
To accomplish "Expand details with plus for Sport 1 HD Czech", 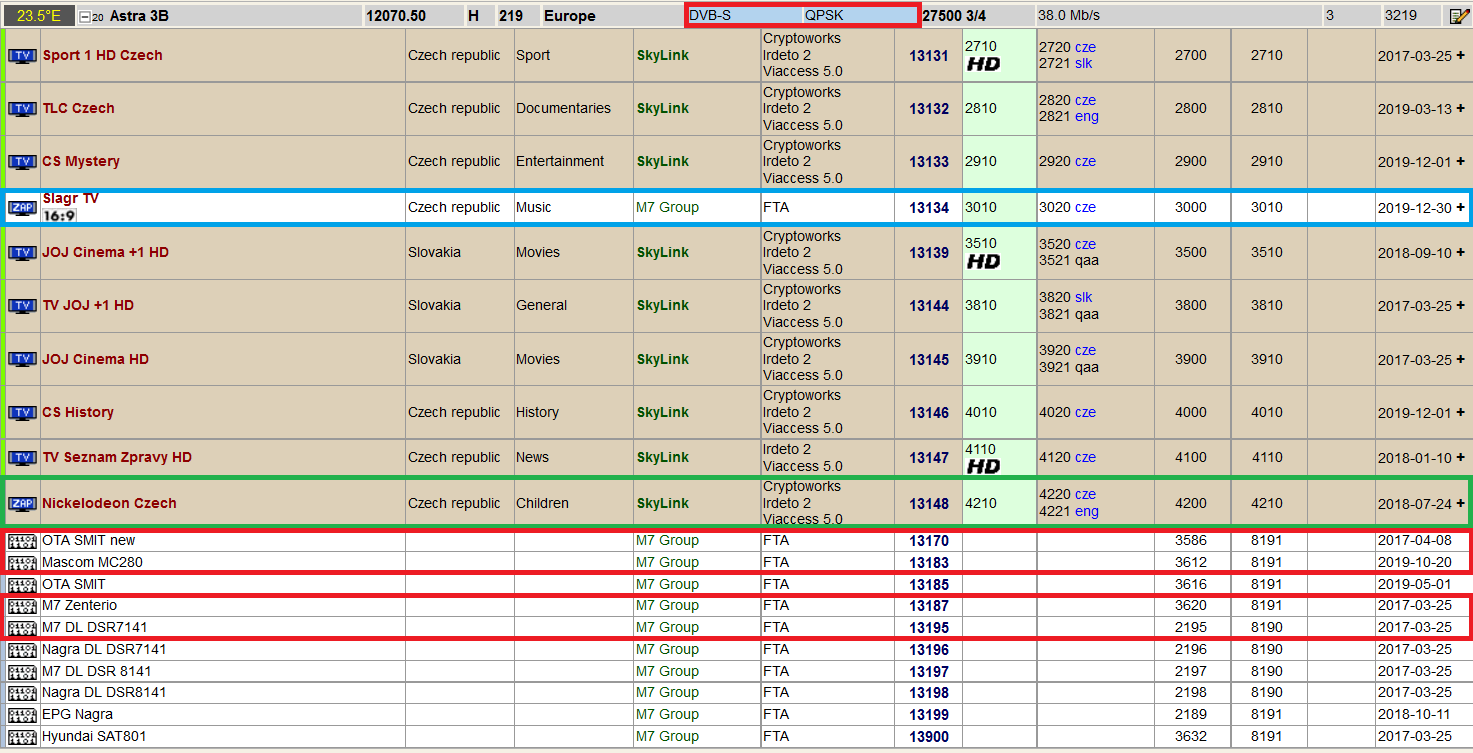I will (x=1461, y=56).
